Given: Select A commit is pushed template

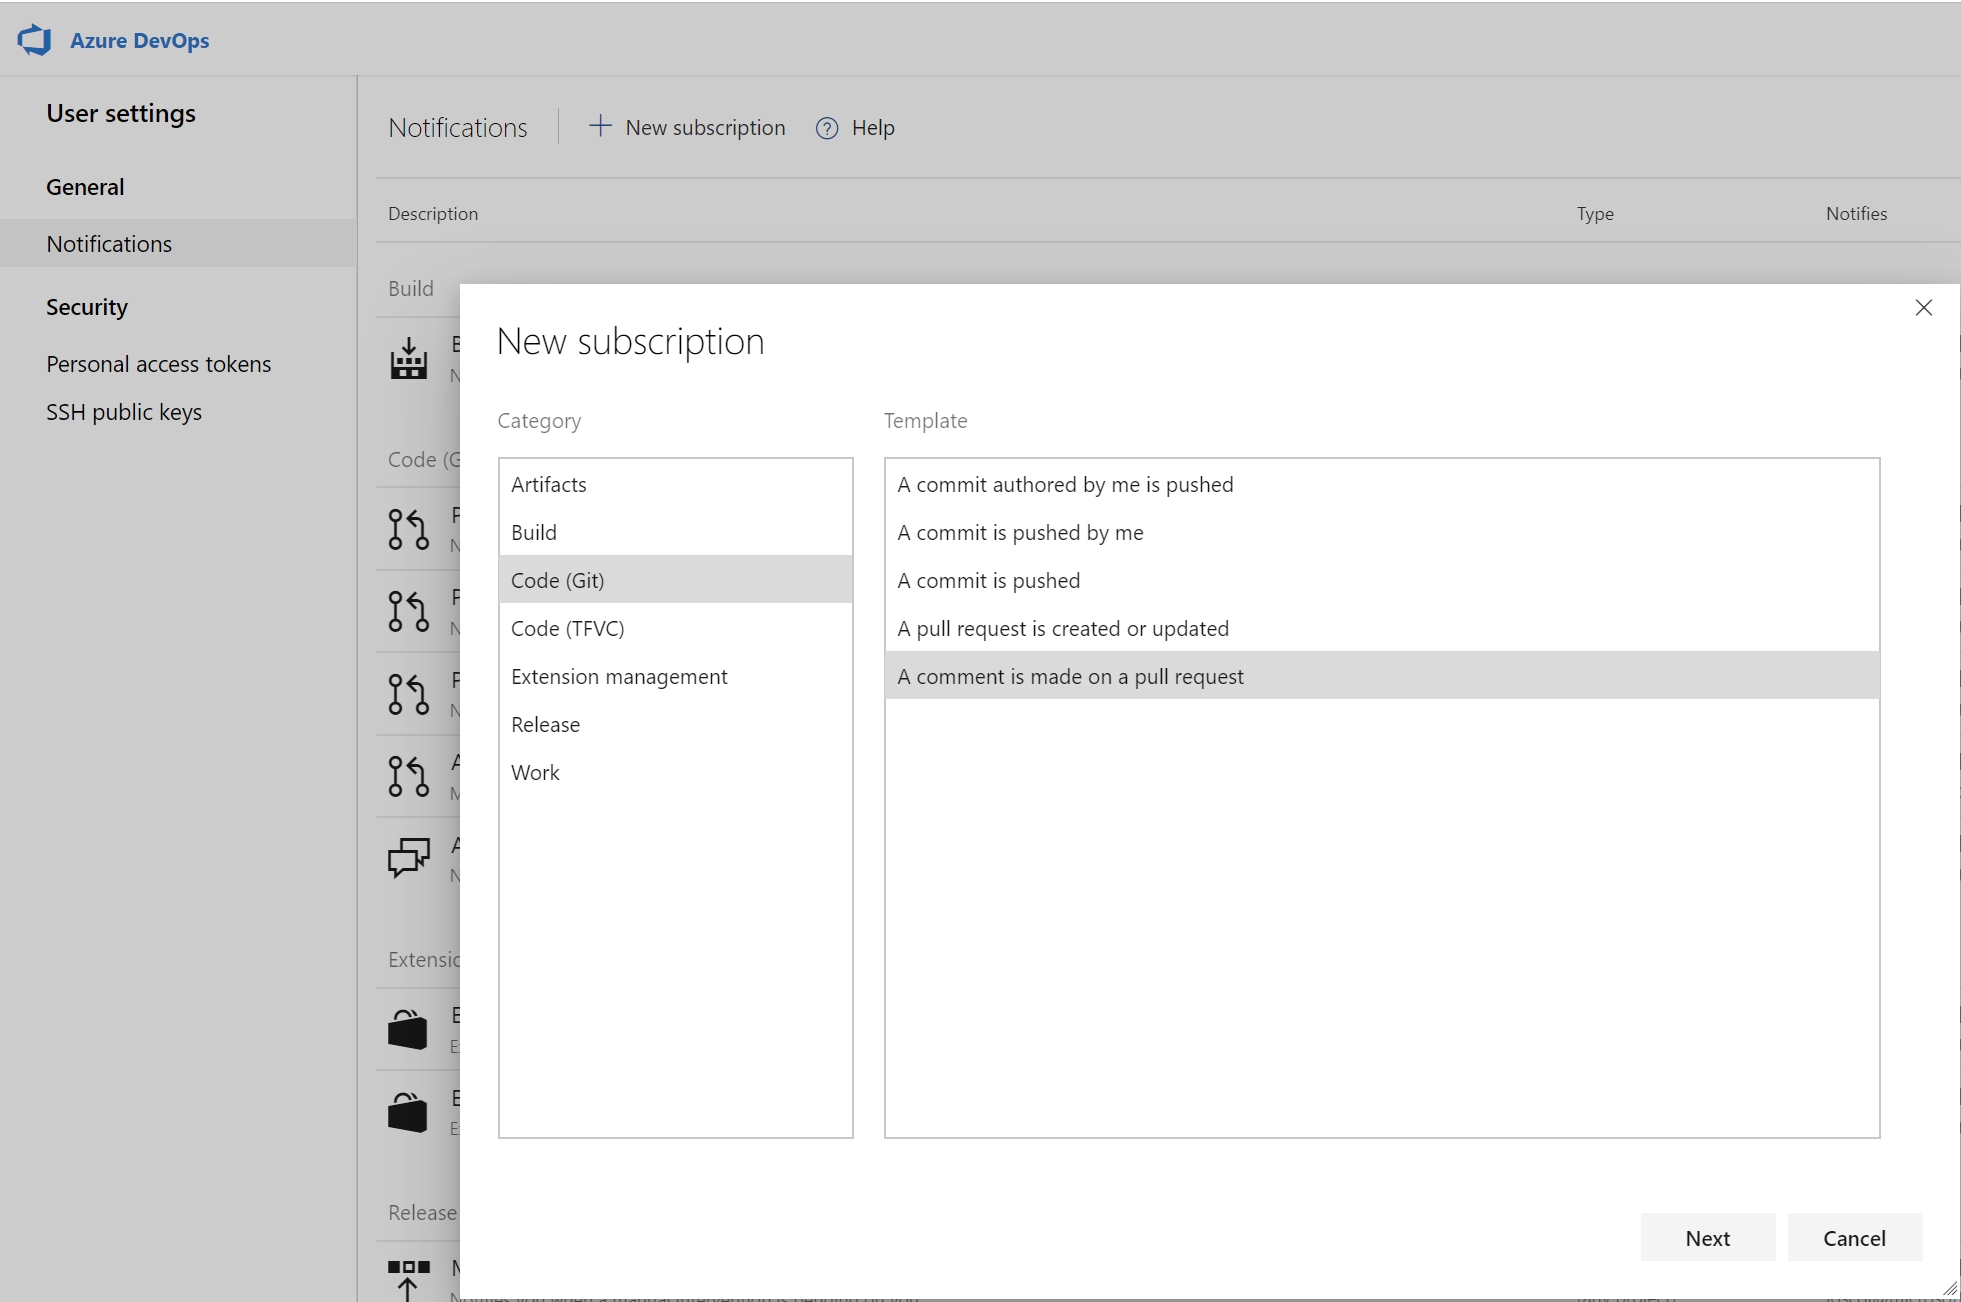Looking at the screenshot, I should click(988, 578).
